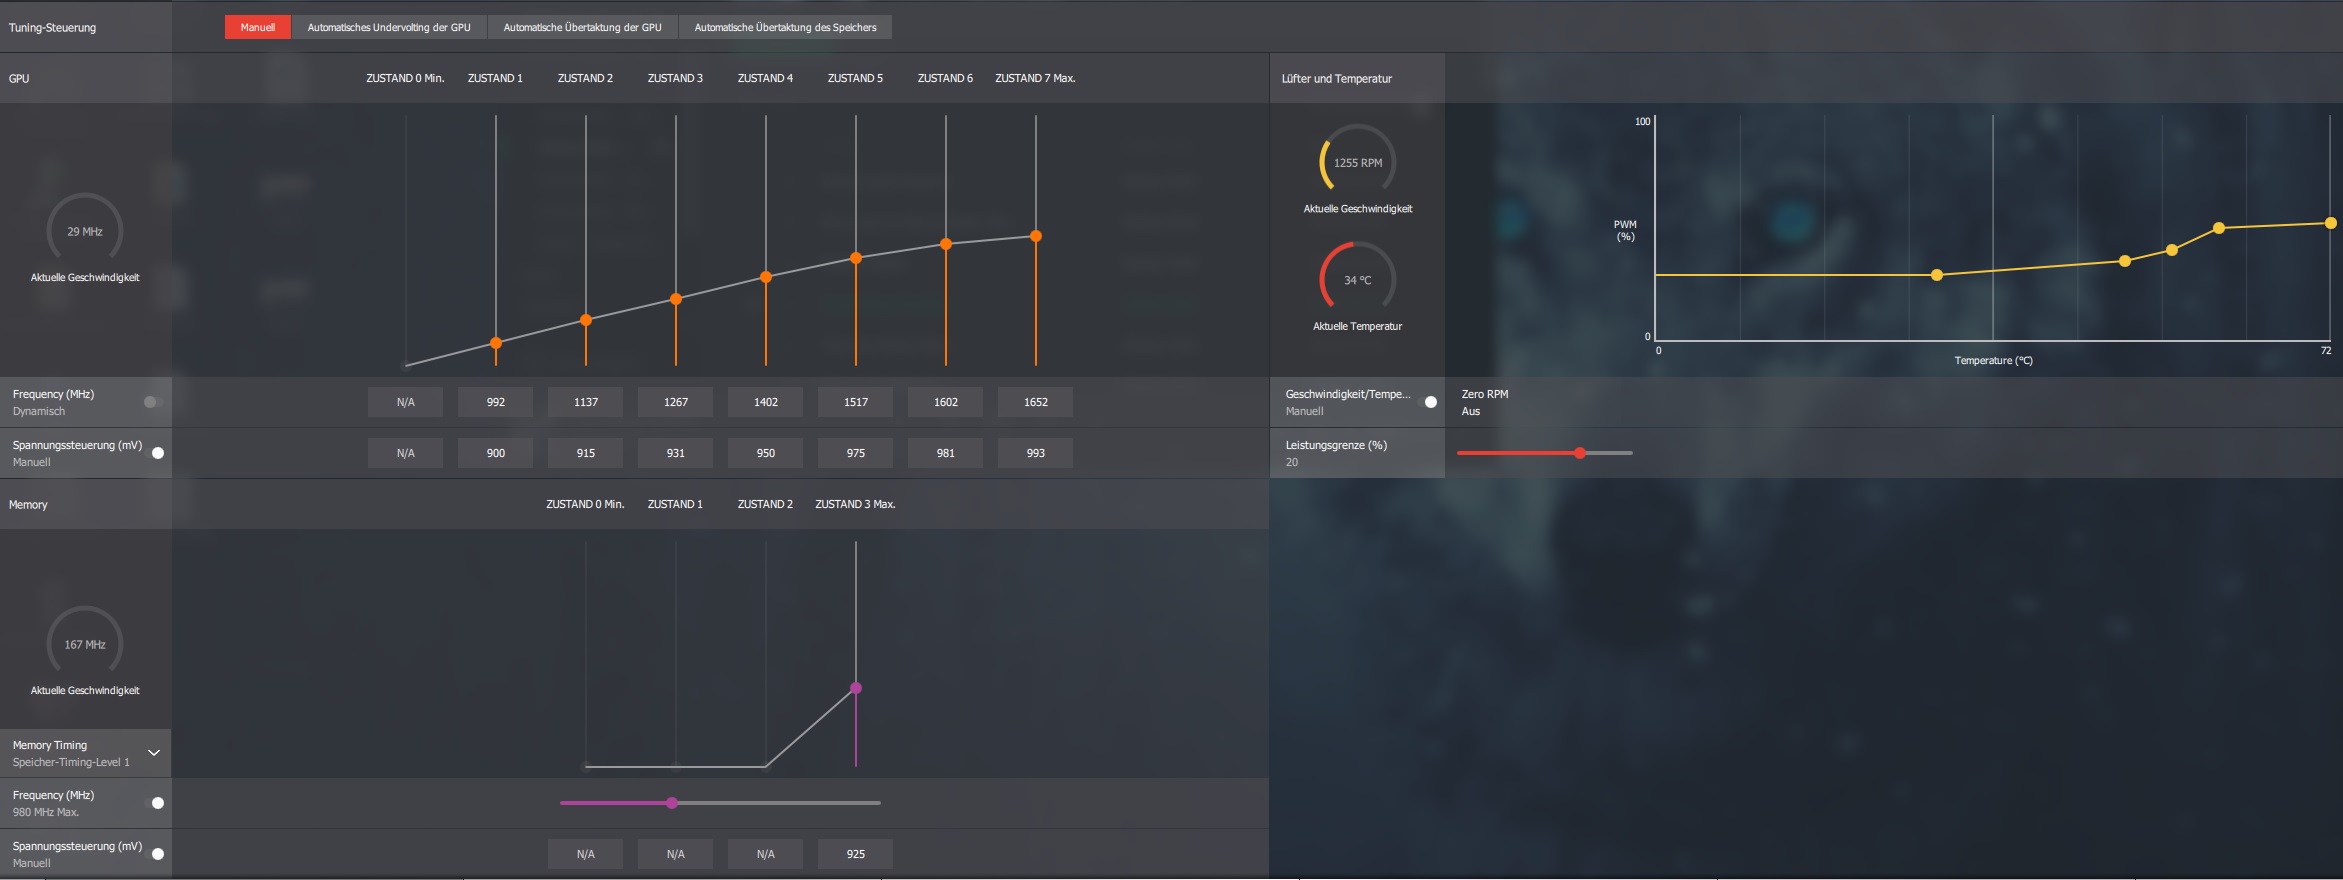Viewport: 2343px width, 880px height.
Task: Adjust the Leistungsgrenze (%) slider handle
Action: click(x=1580, y=453)
